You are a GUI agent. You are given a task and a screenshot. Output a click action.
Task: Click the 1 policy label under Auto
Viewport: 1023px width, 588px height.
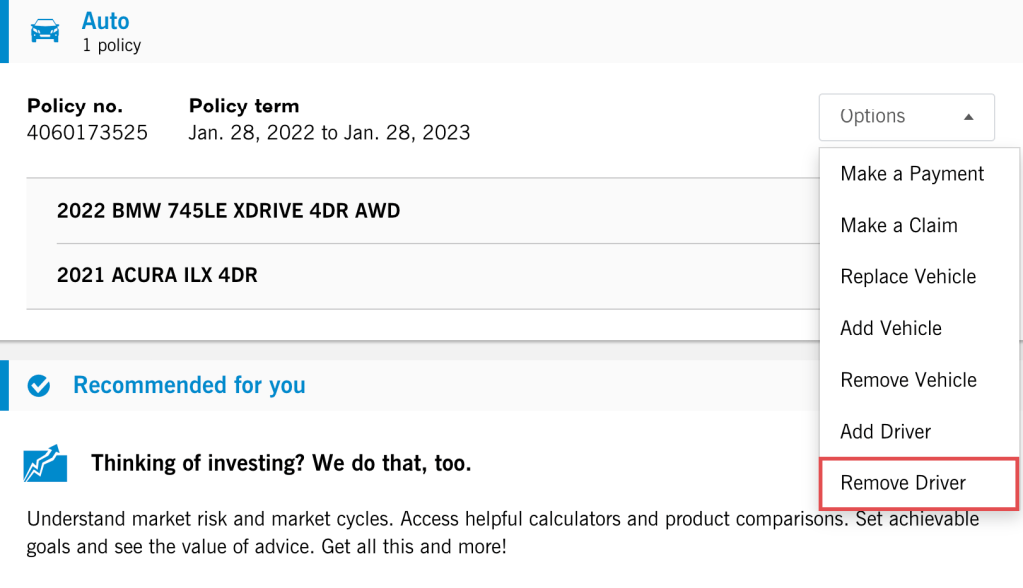[x=111, y=45]
